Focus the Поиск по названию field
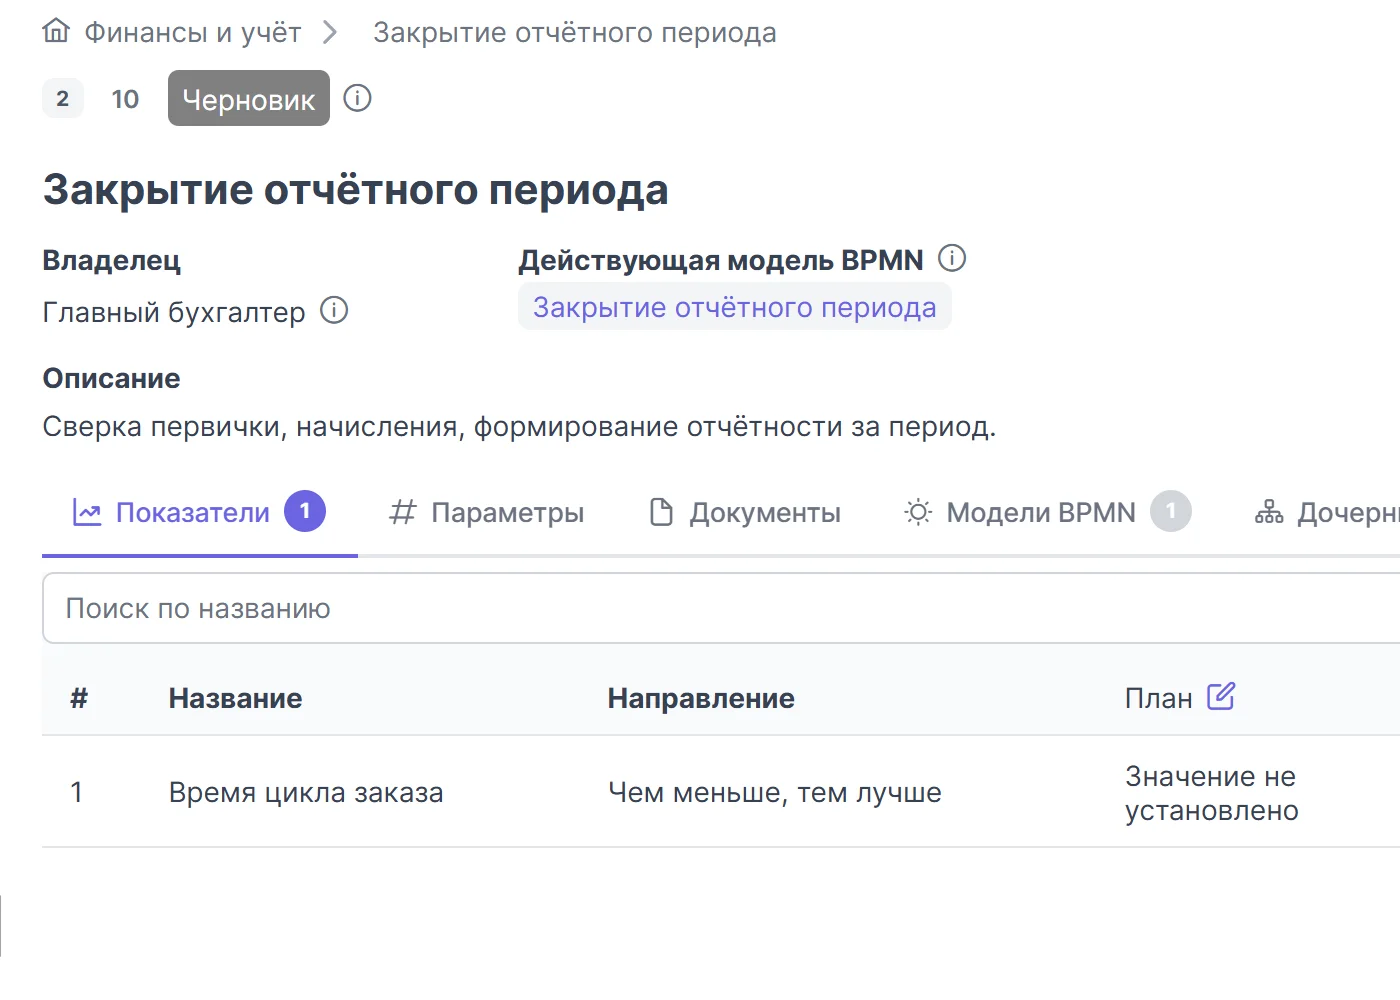This screenshot has width=1400, height=1000. coord(721,608)
